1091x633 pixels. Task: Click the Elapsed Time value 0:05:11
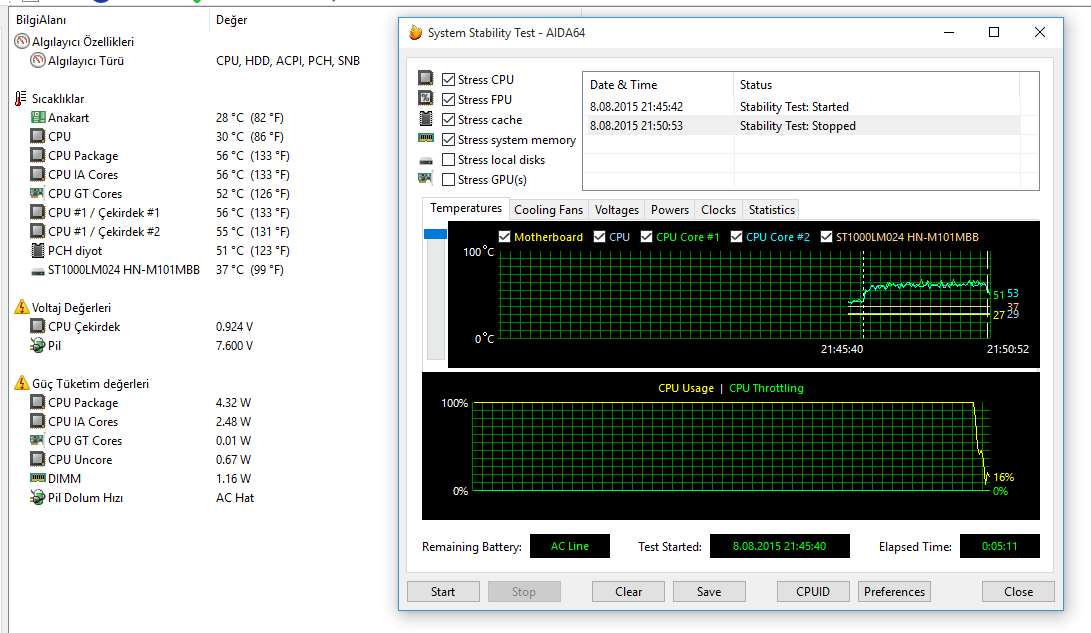pyautogui.click(x=999, y=546)
